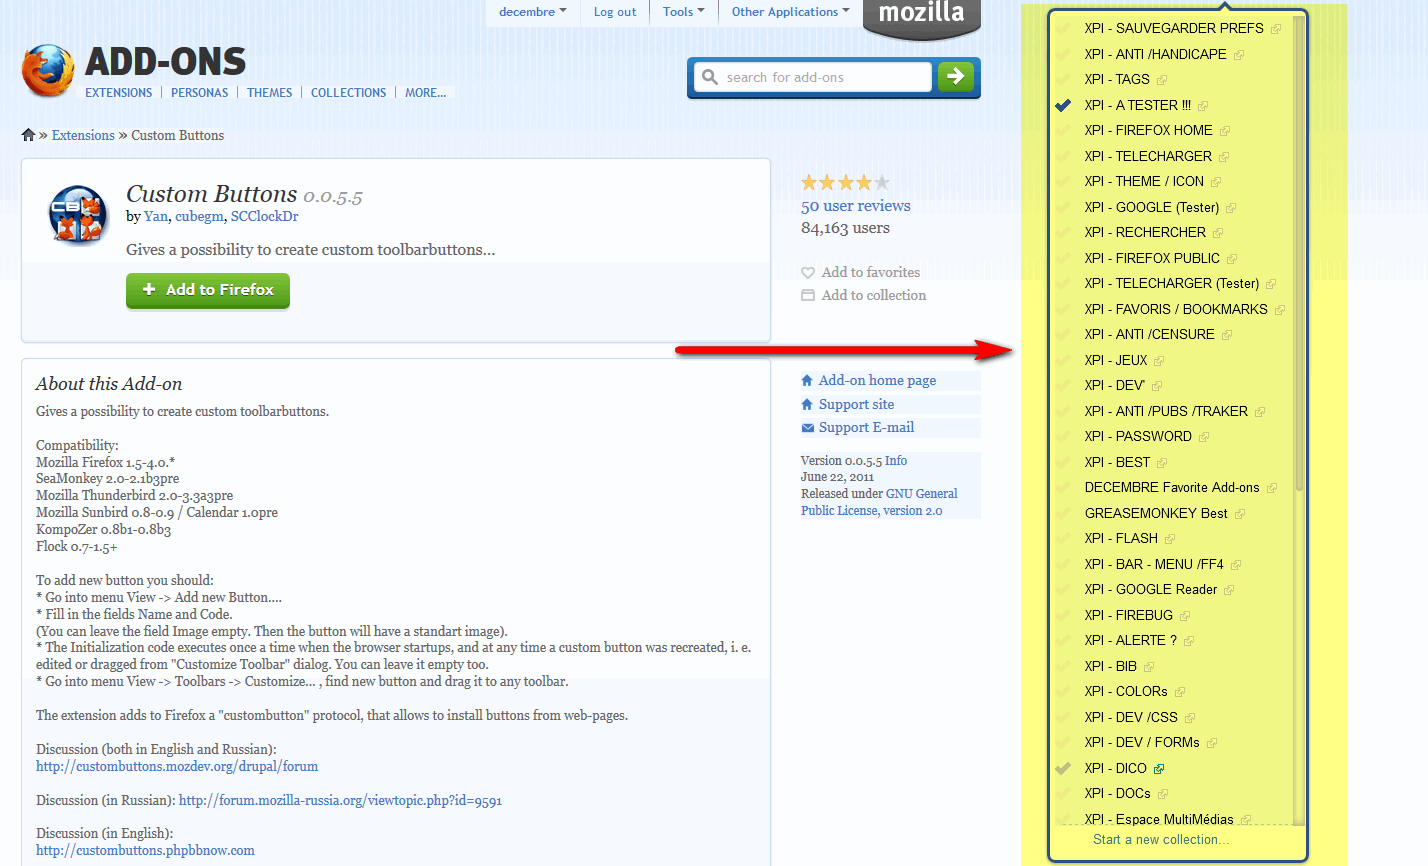Open the 50 user reviews link
The image size is (1428, 866).
tap(856, 206)
